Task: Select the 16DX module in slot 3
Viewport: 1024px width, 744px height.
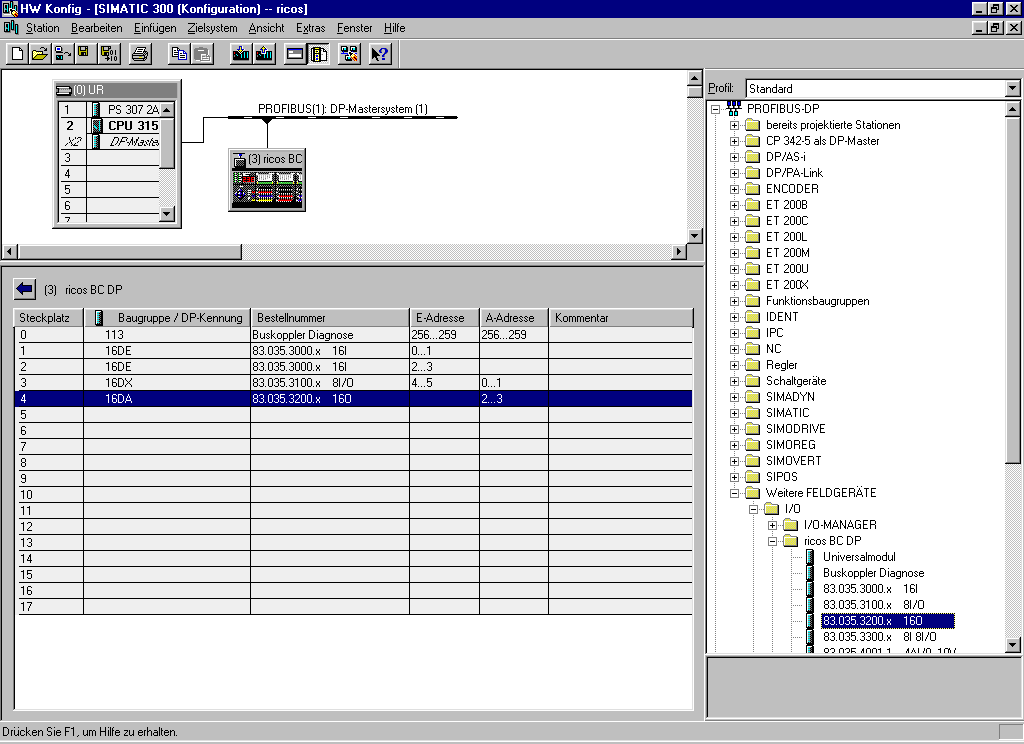Action: coord(353,383)
